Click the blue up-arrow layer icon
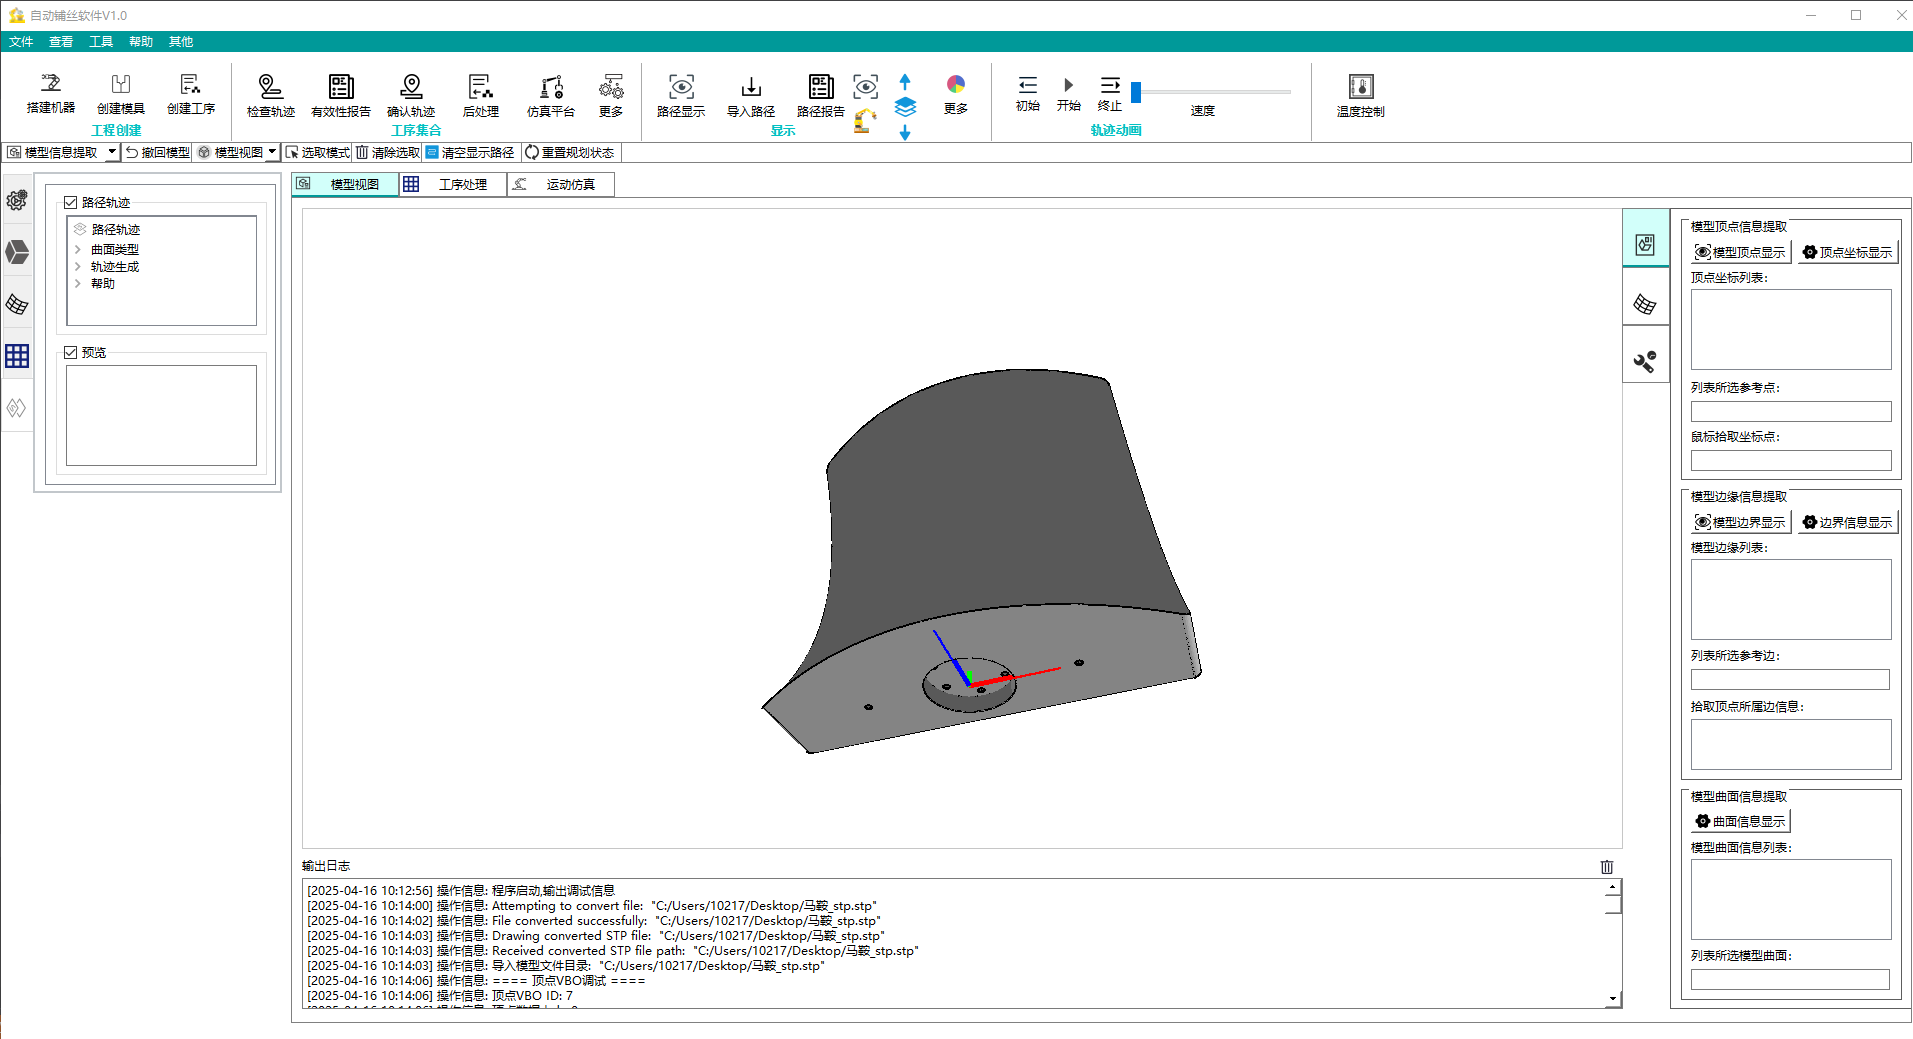The height and width of the screenshot is (1039, 1913). point(905,81)
